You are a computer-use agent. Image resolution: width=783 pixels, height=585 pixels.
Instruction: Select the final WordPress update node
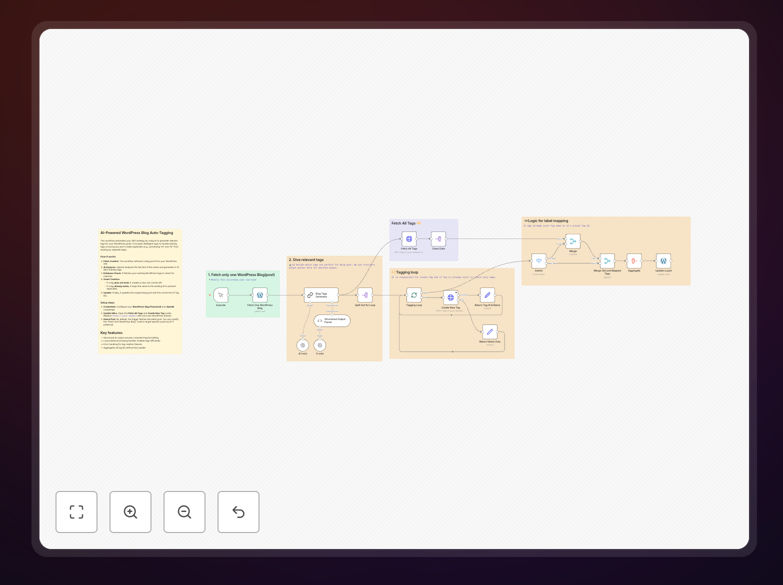pyautogui.click(x=663, y=261)
